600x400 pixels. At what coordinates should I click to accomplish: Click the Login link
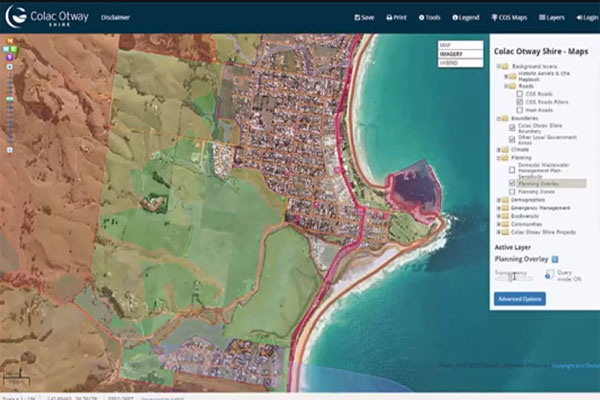click(x=587, y=17)
